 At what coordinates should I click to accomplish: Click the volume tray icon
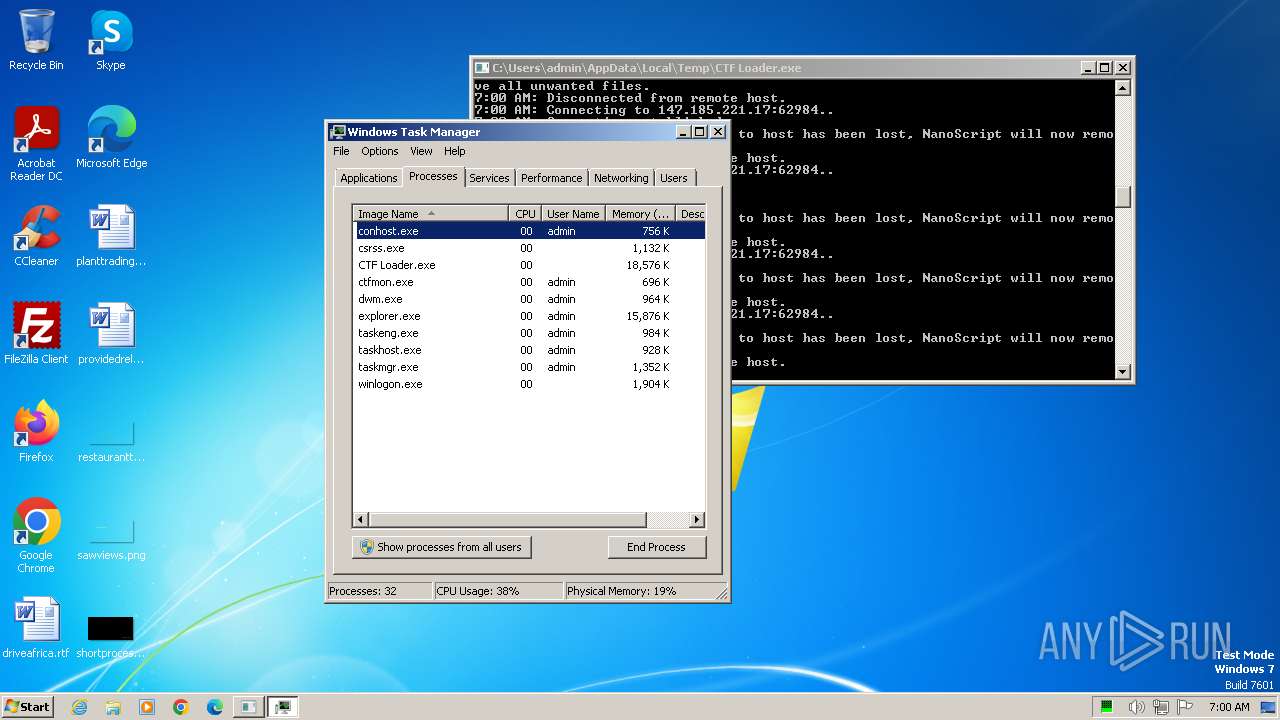pos(1138,707)
